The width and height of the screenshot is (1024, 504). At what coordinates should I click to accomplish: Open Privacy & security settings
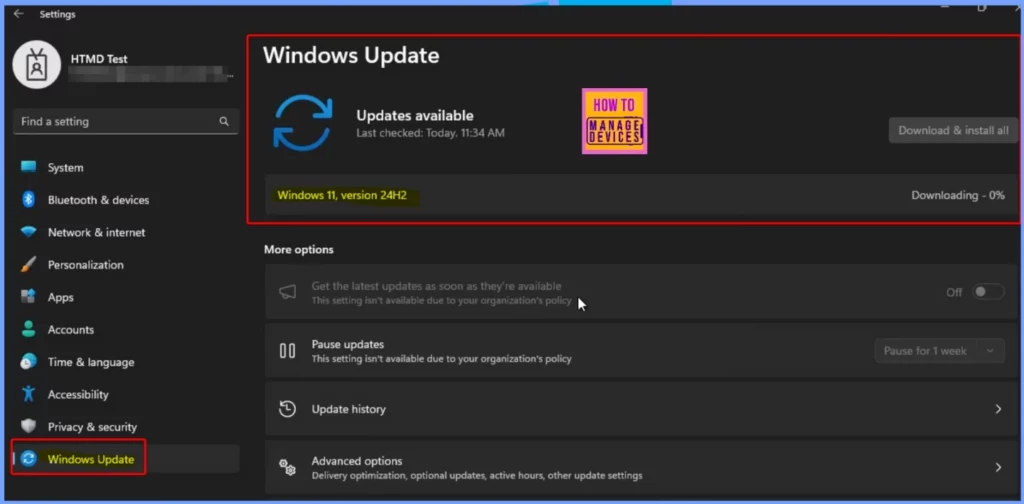(126, 427)
